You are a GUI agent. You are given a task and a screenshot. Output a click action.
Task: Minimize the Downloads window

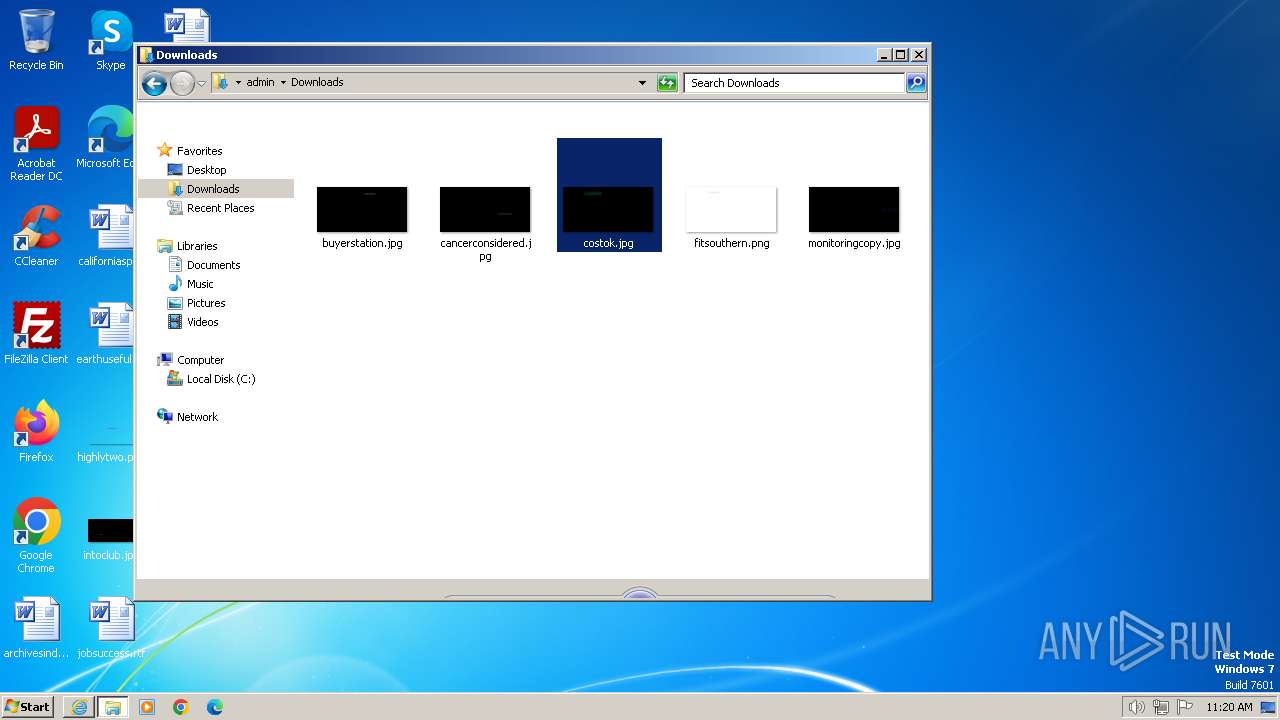884,55
